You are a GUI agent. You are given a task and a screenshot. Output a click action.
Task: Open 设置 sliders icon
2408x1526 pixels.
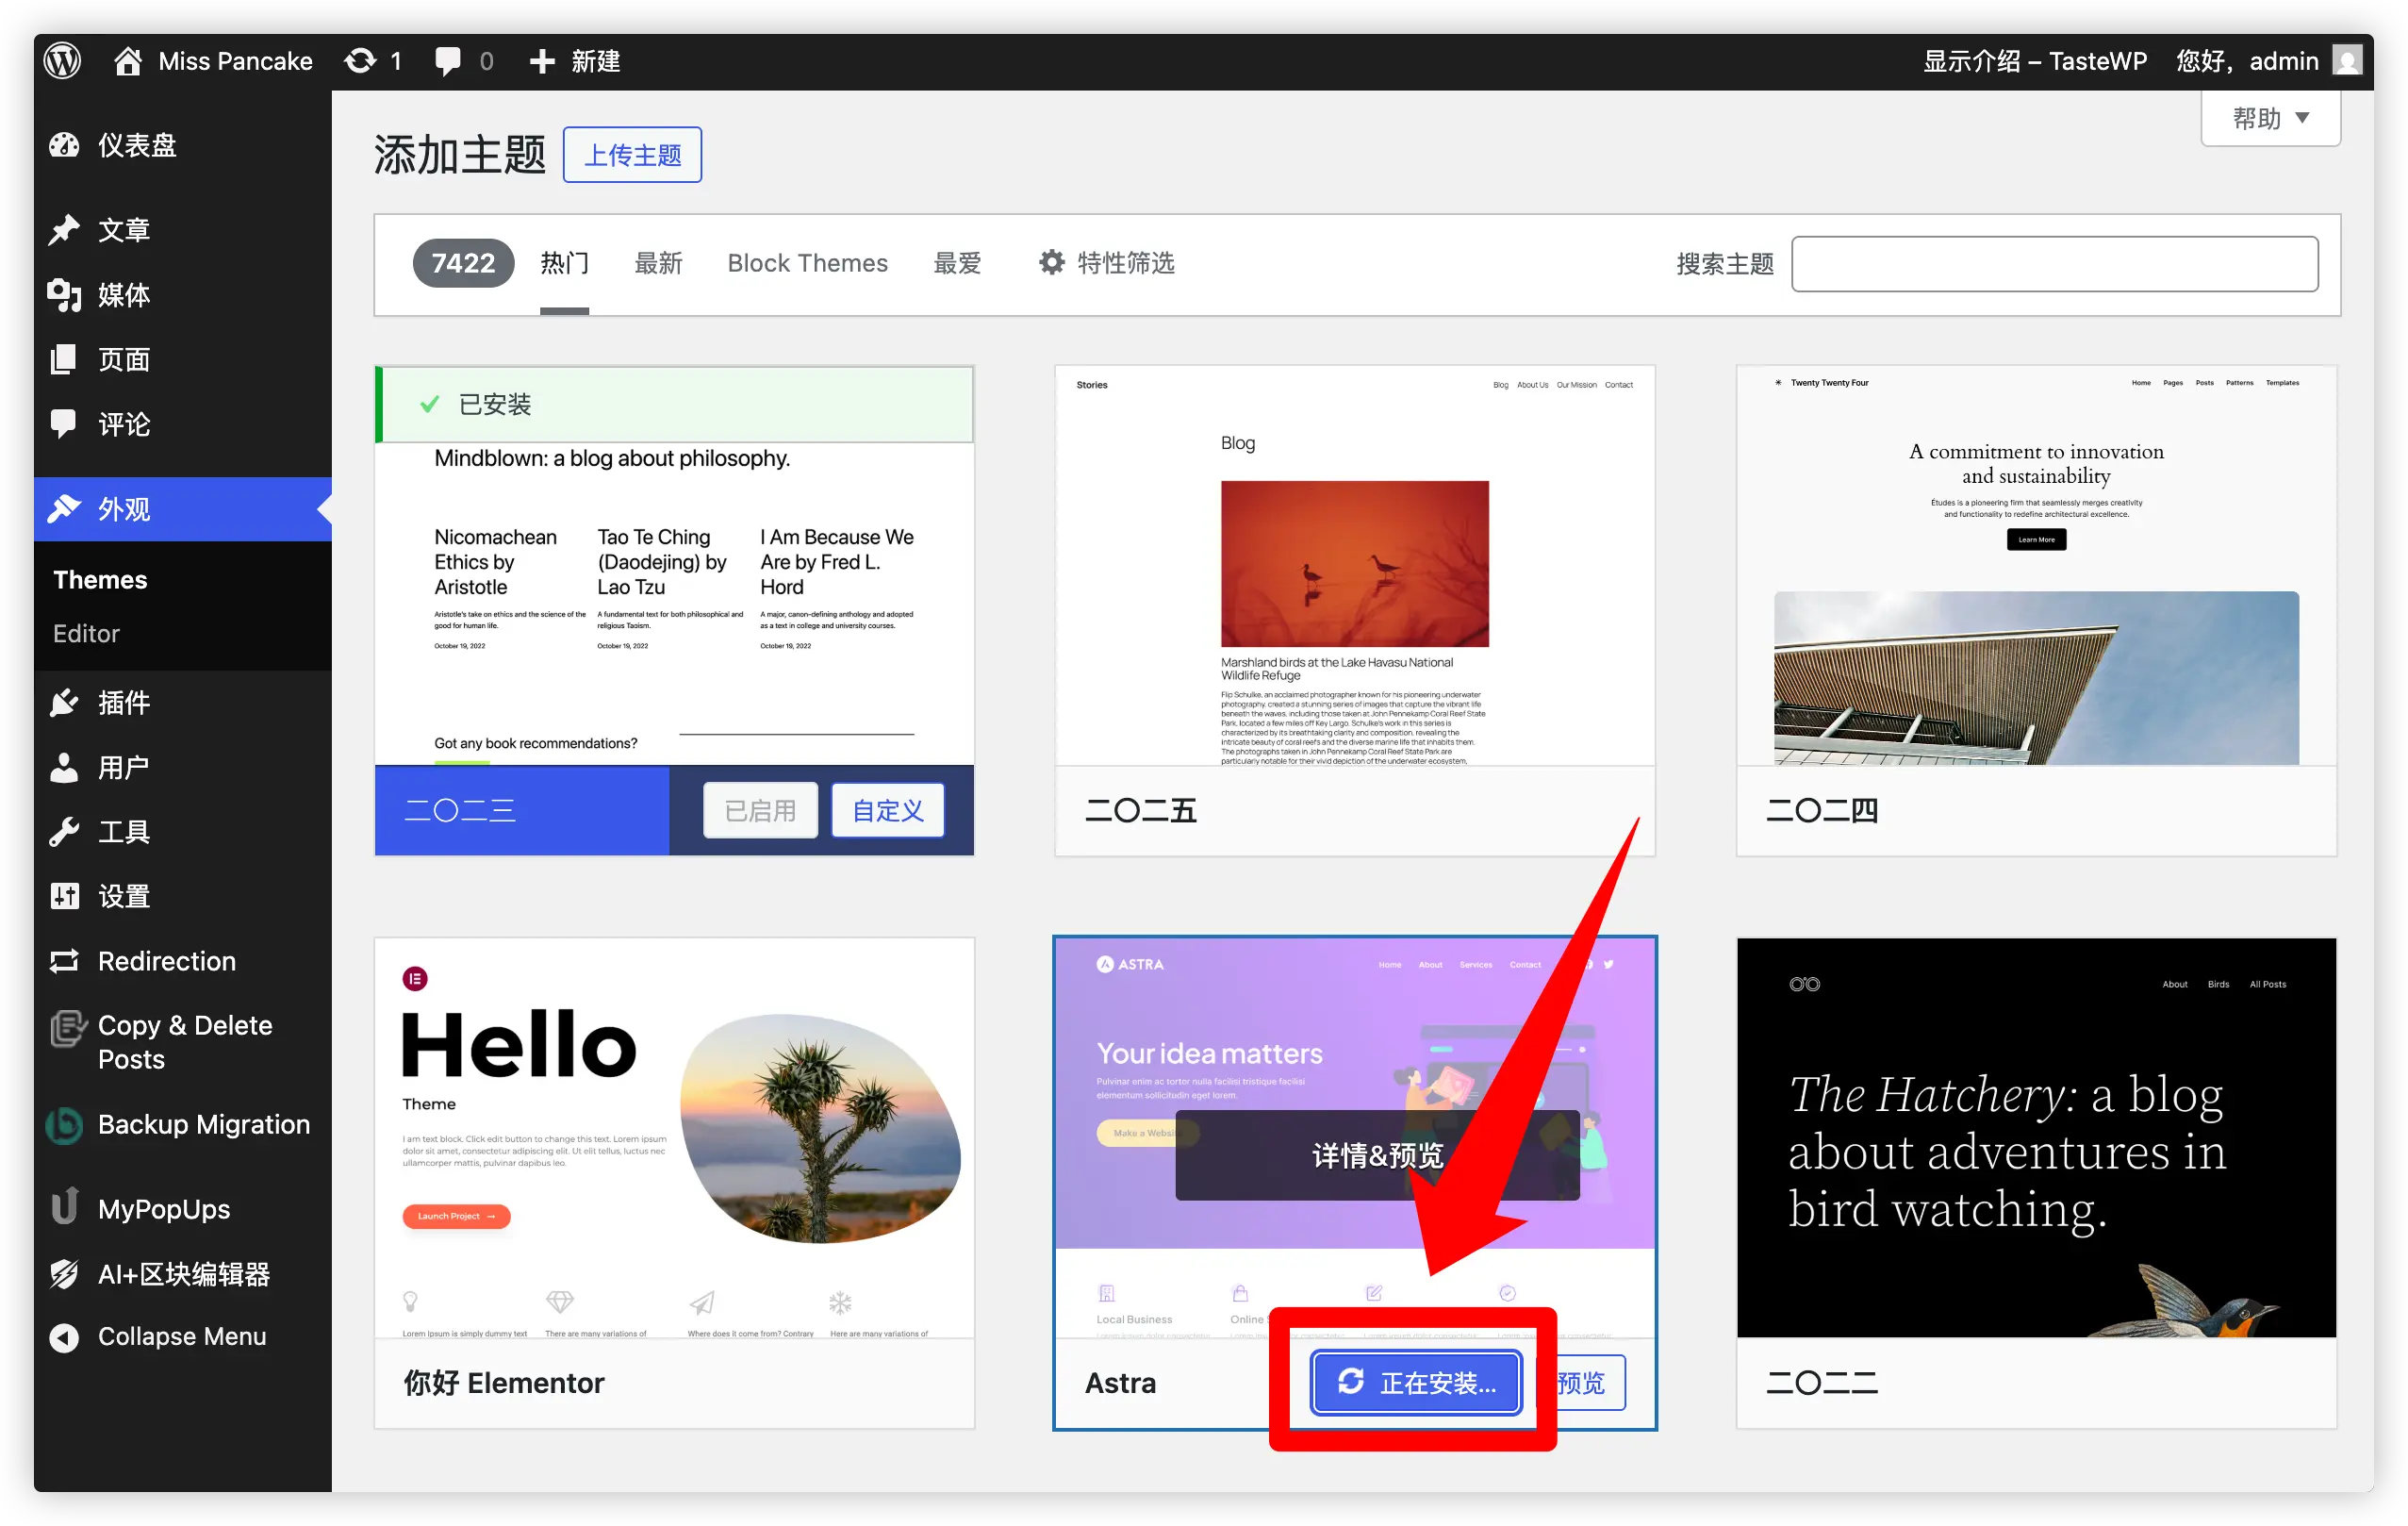(64, 896)
